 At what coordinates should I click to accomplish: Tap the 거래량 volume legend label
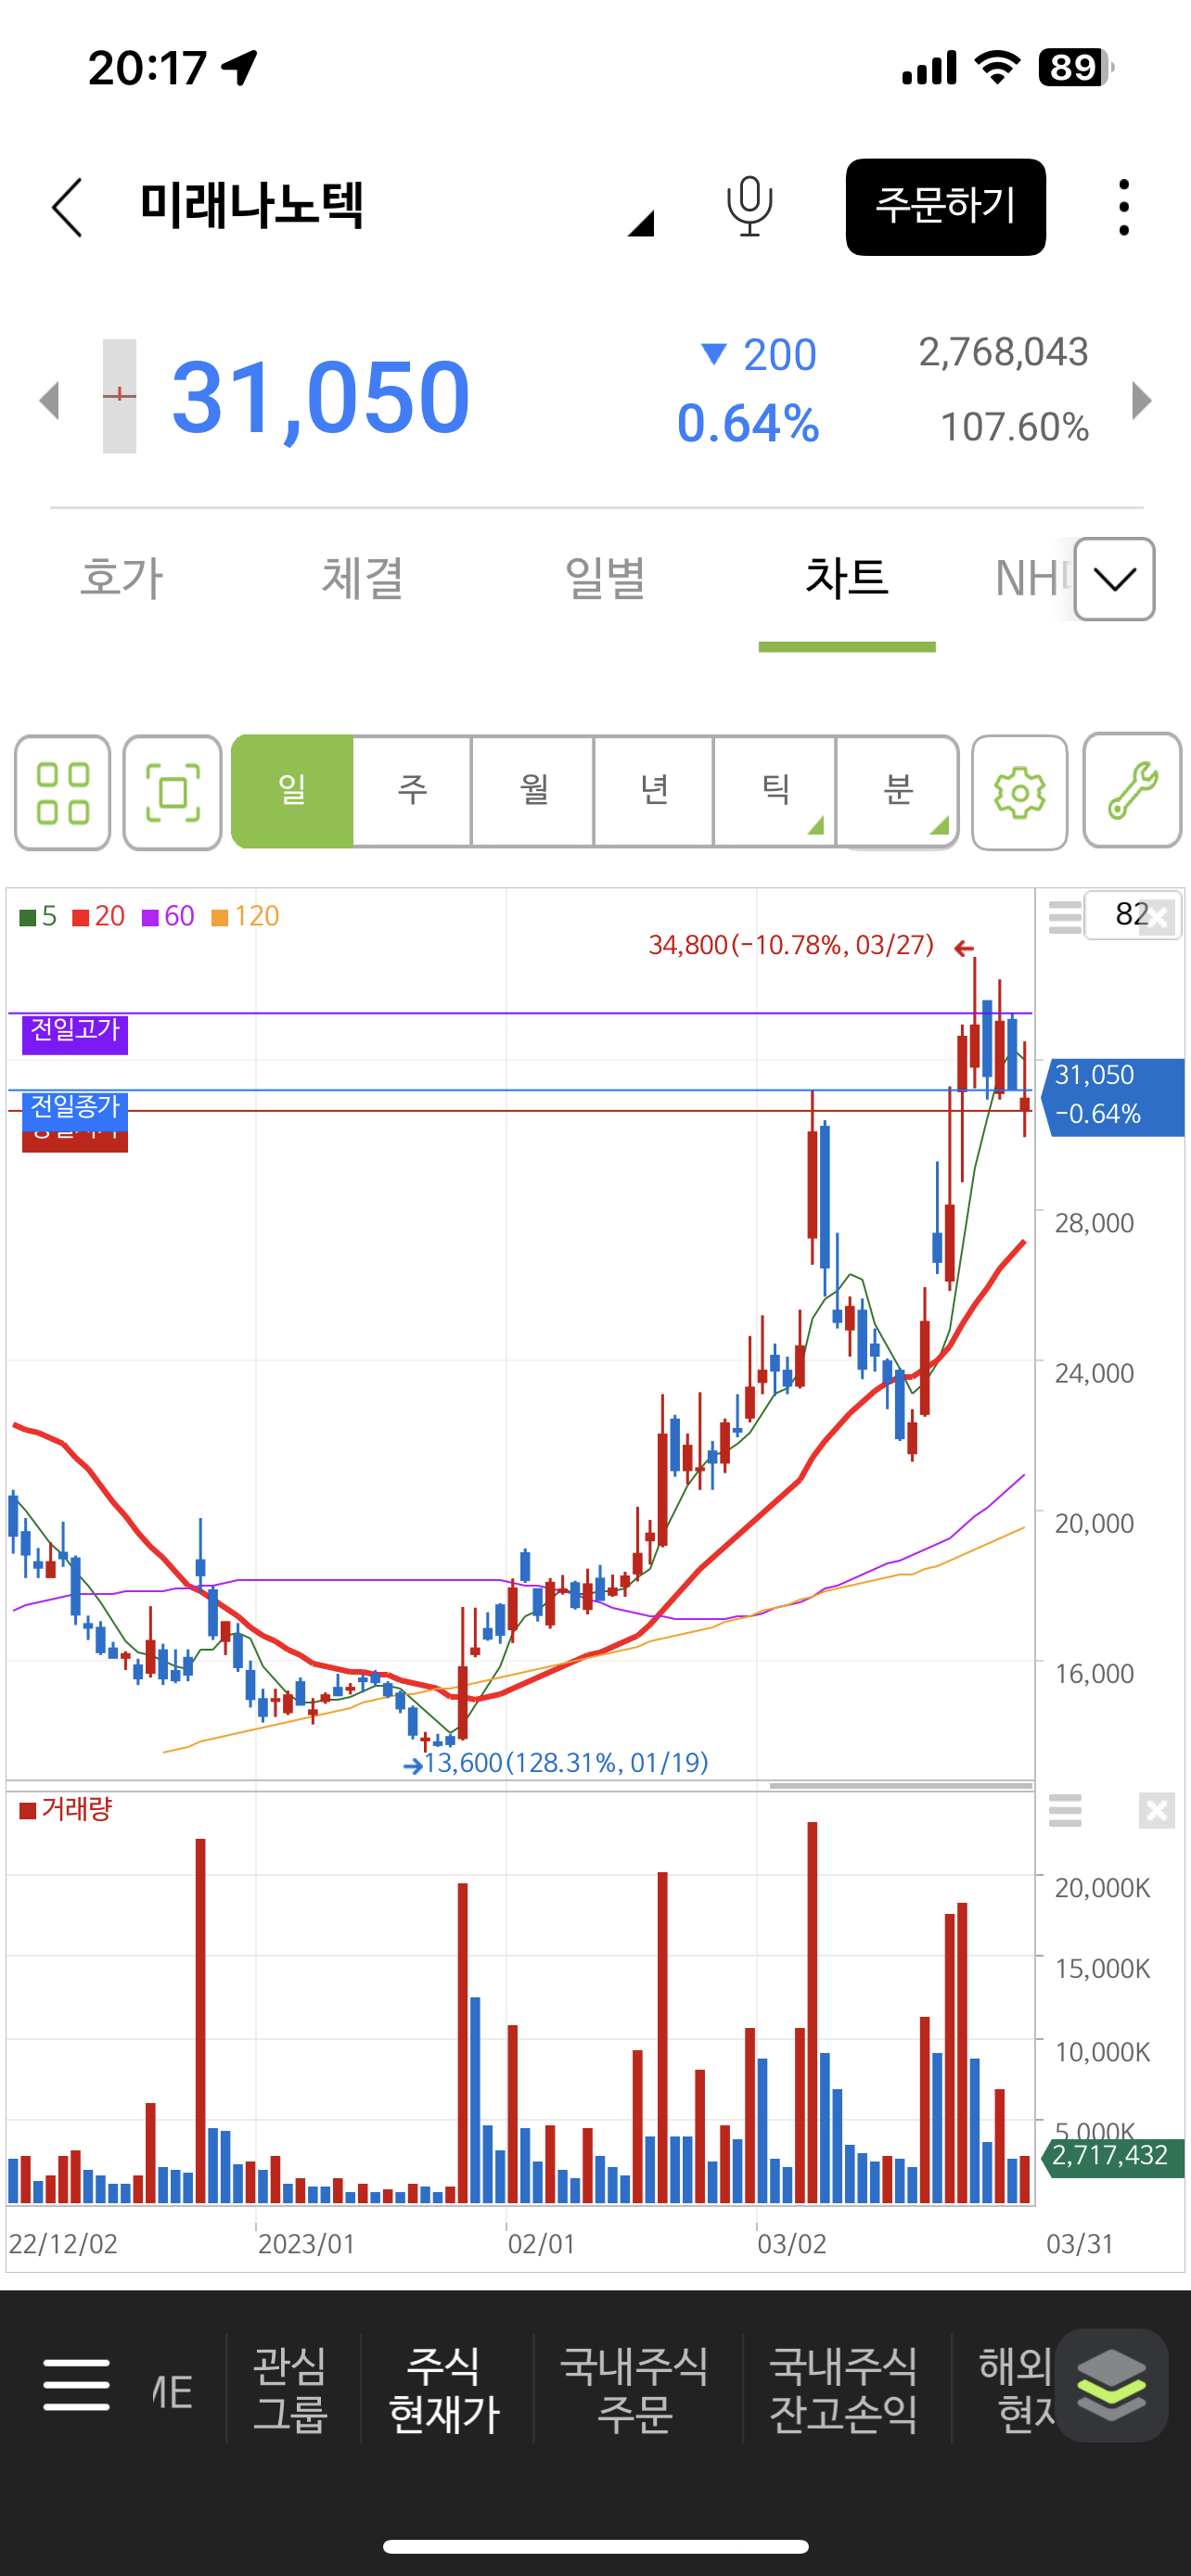(x=66, y=1809)
